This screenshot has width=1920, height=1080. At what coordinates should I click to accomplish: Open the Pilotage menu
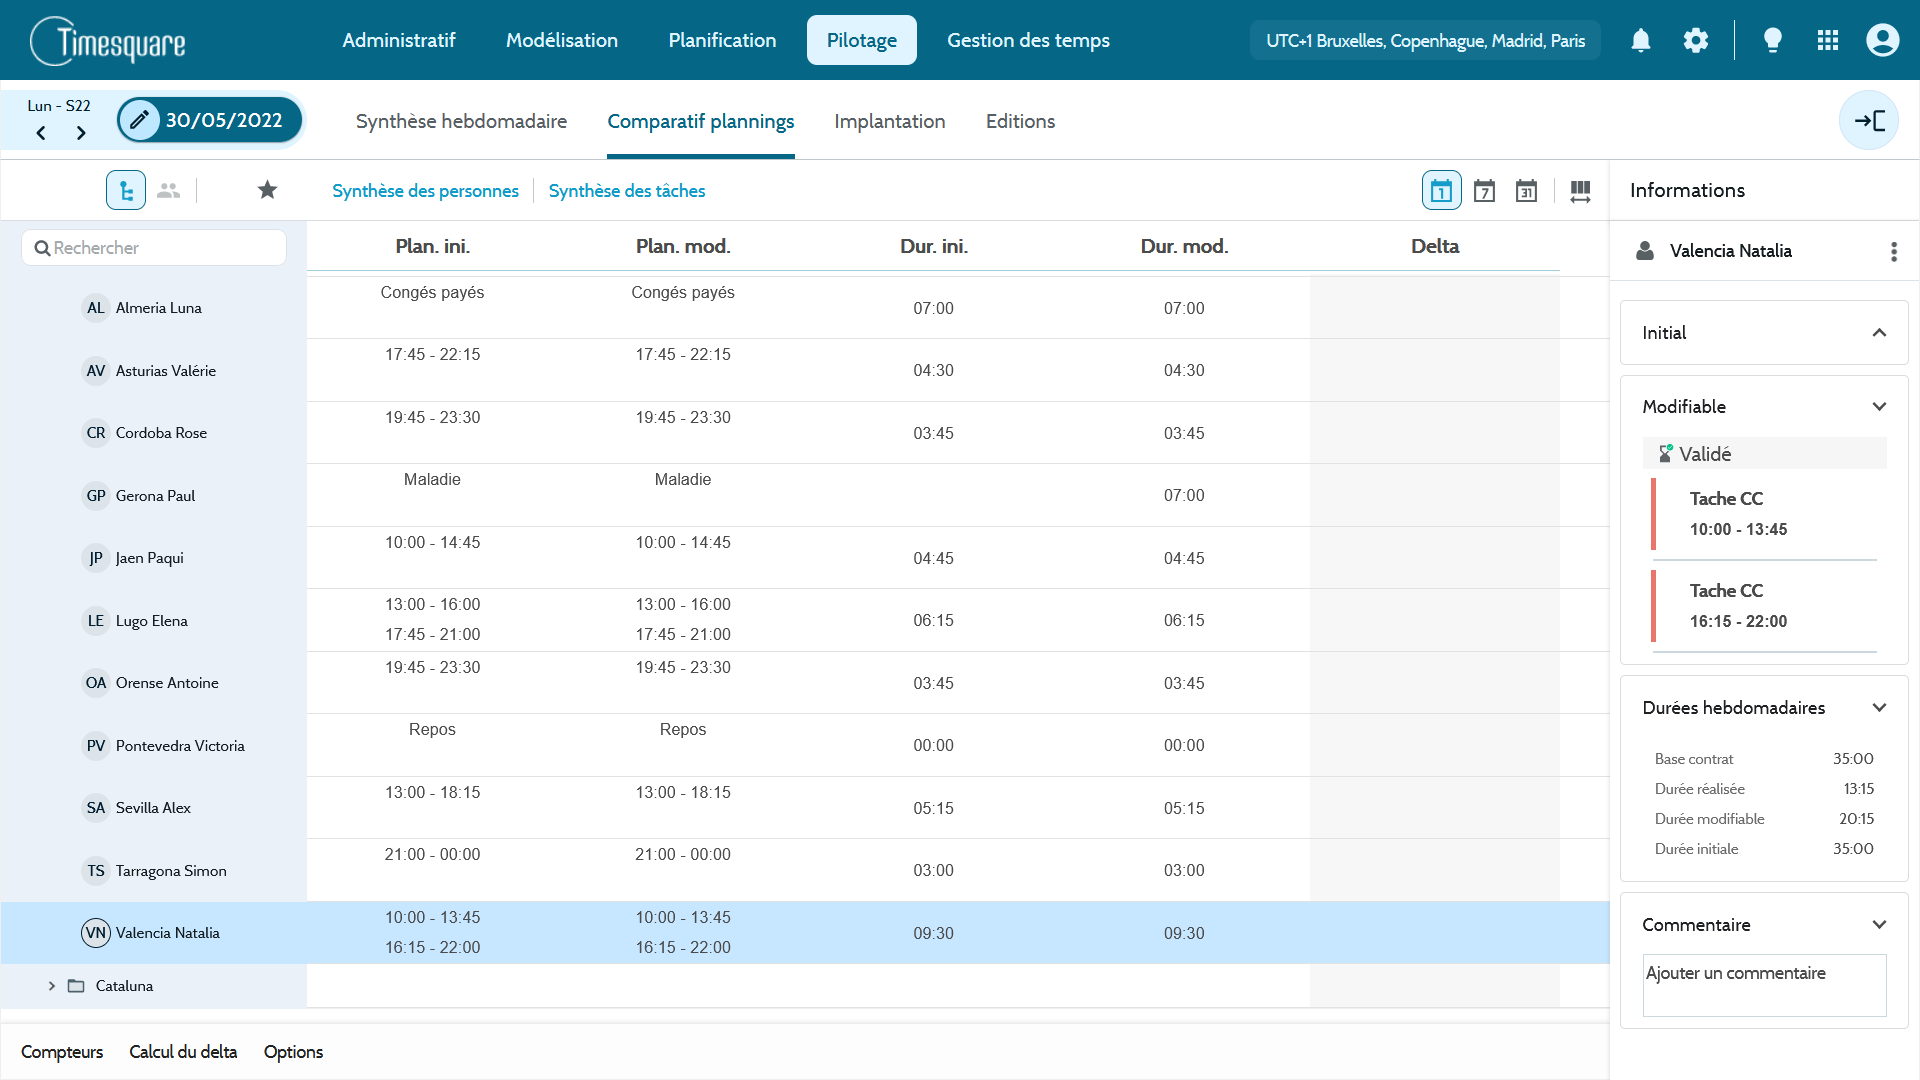pos(862,40)
